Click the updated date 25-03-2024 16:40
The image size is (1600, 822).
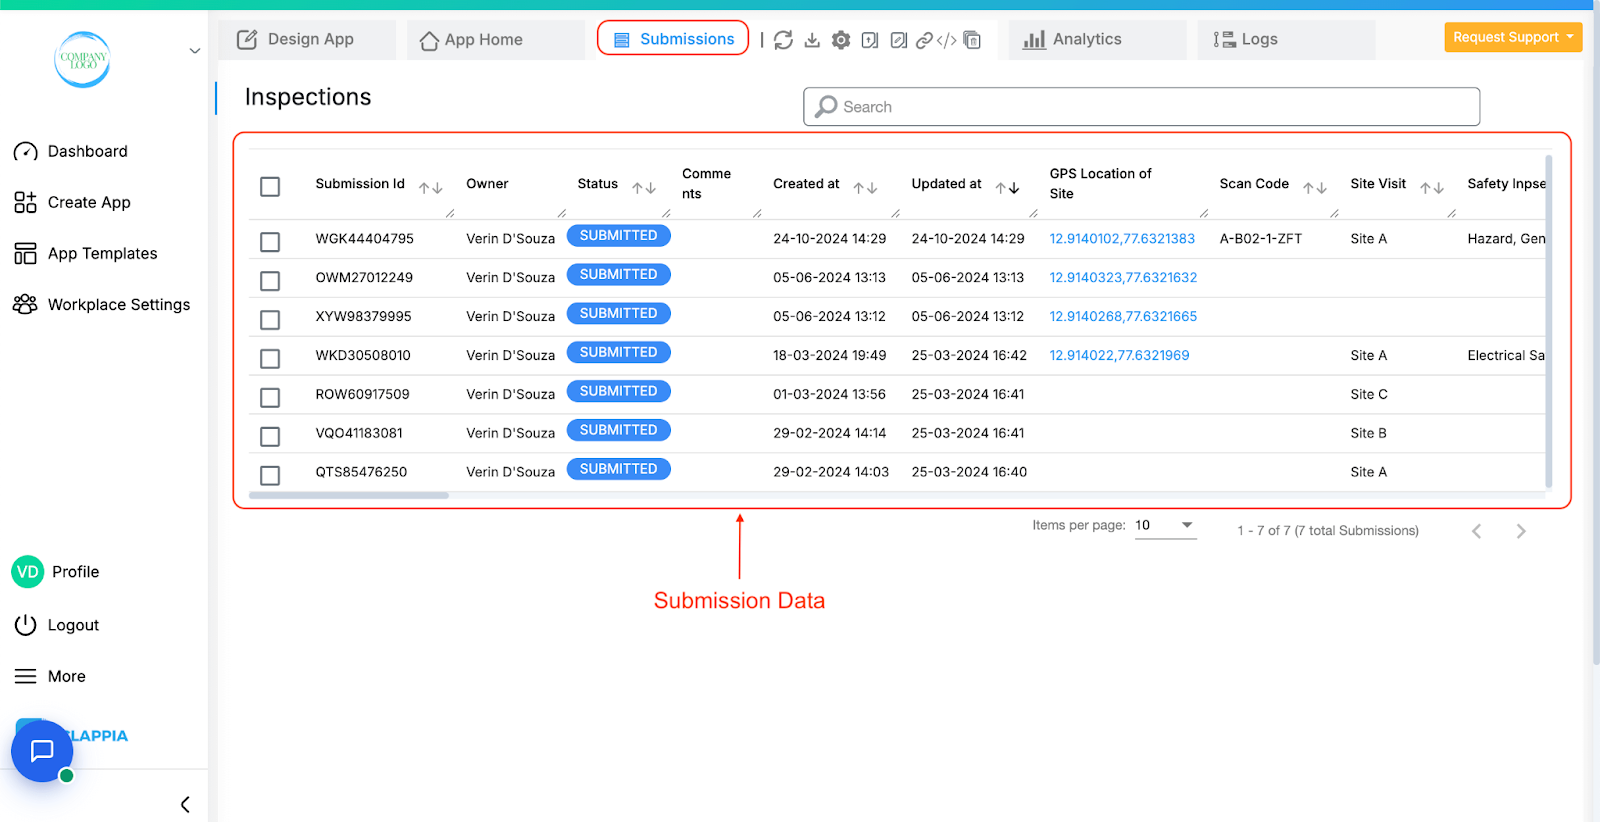pyautogui.click(x=969, y=473)
